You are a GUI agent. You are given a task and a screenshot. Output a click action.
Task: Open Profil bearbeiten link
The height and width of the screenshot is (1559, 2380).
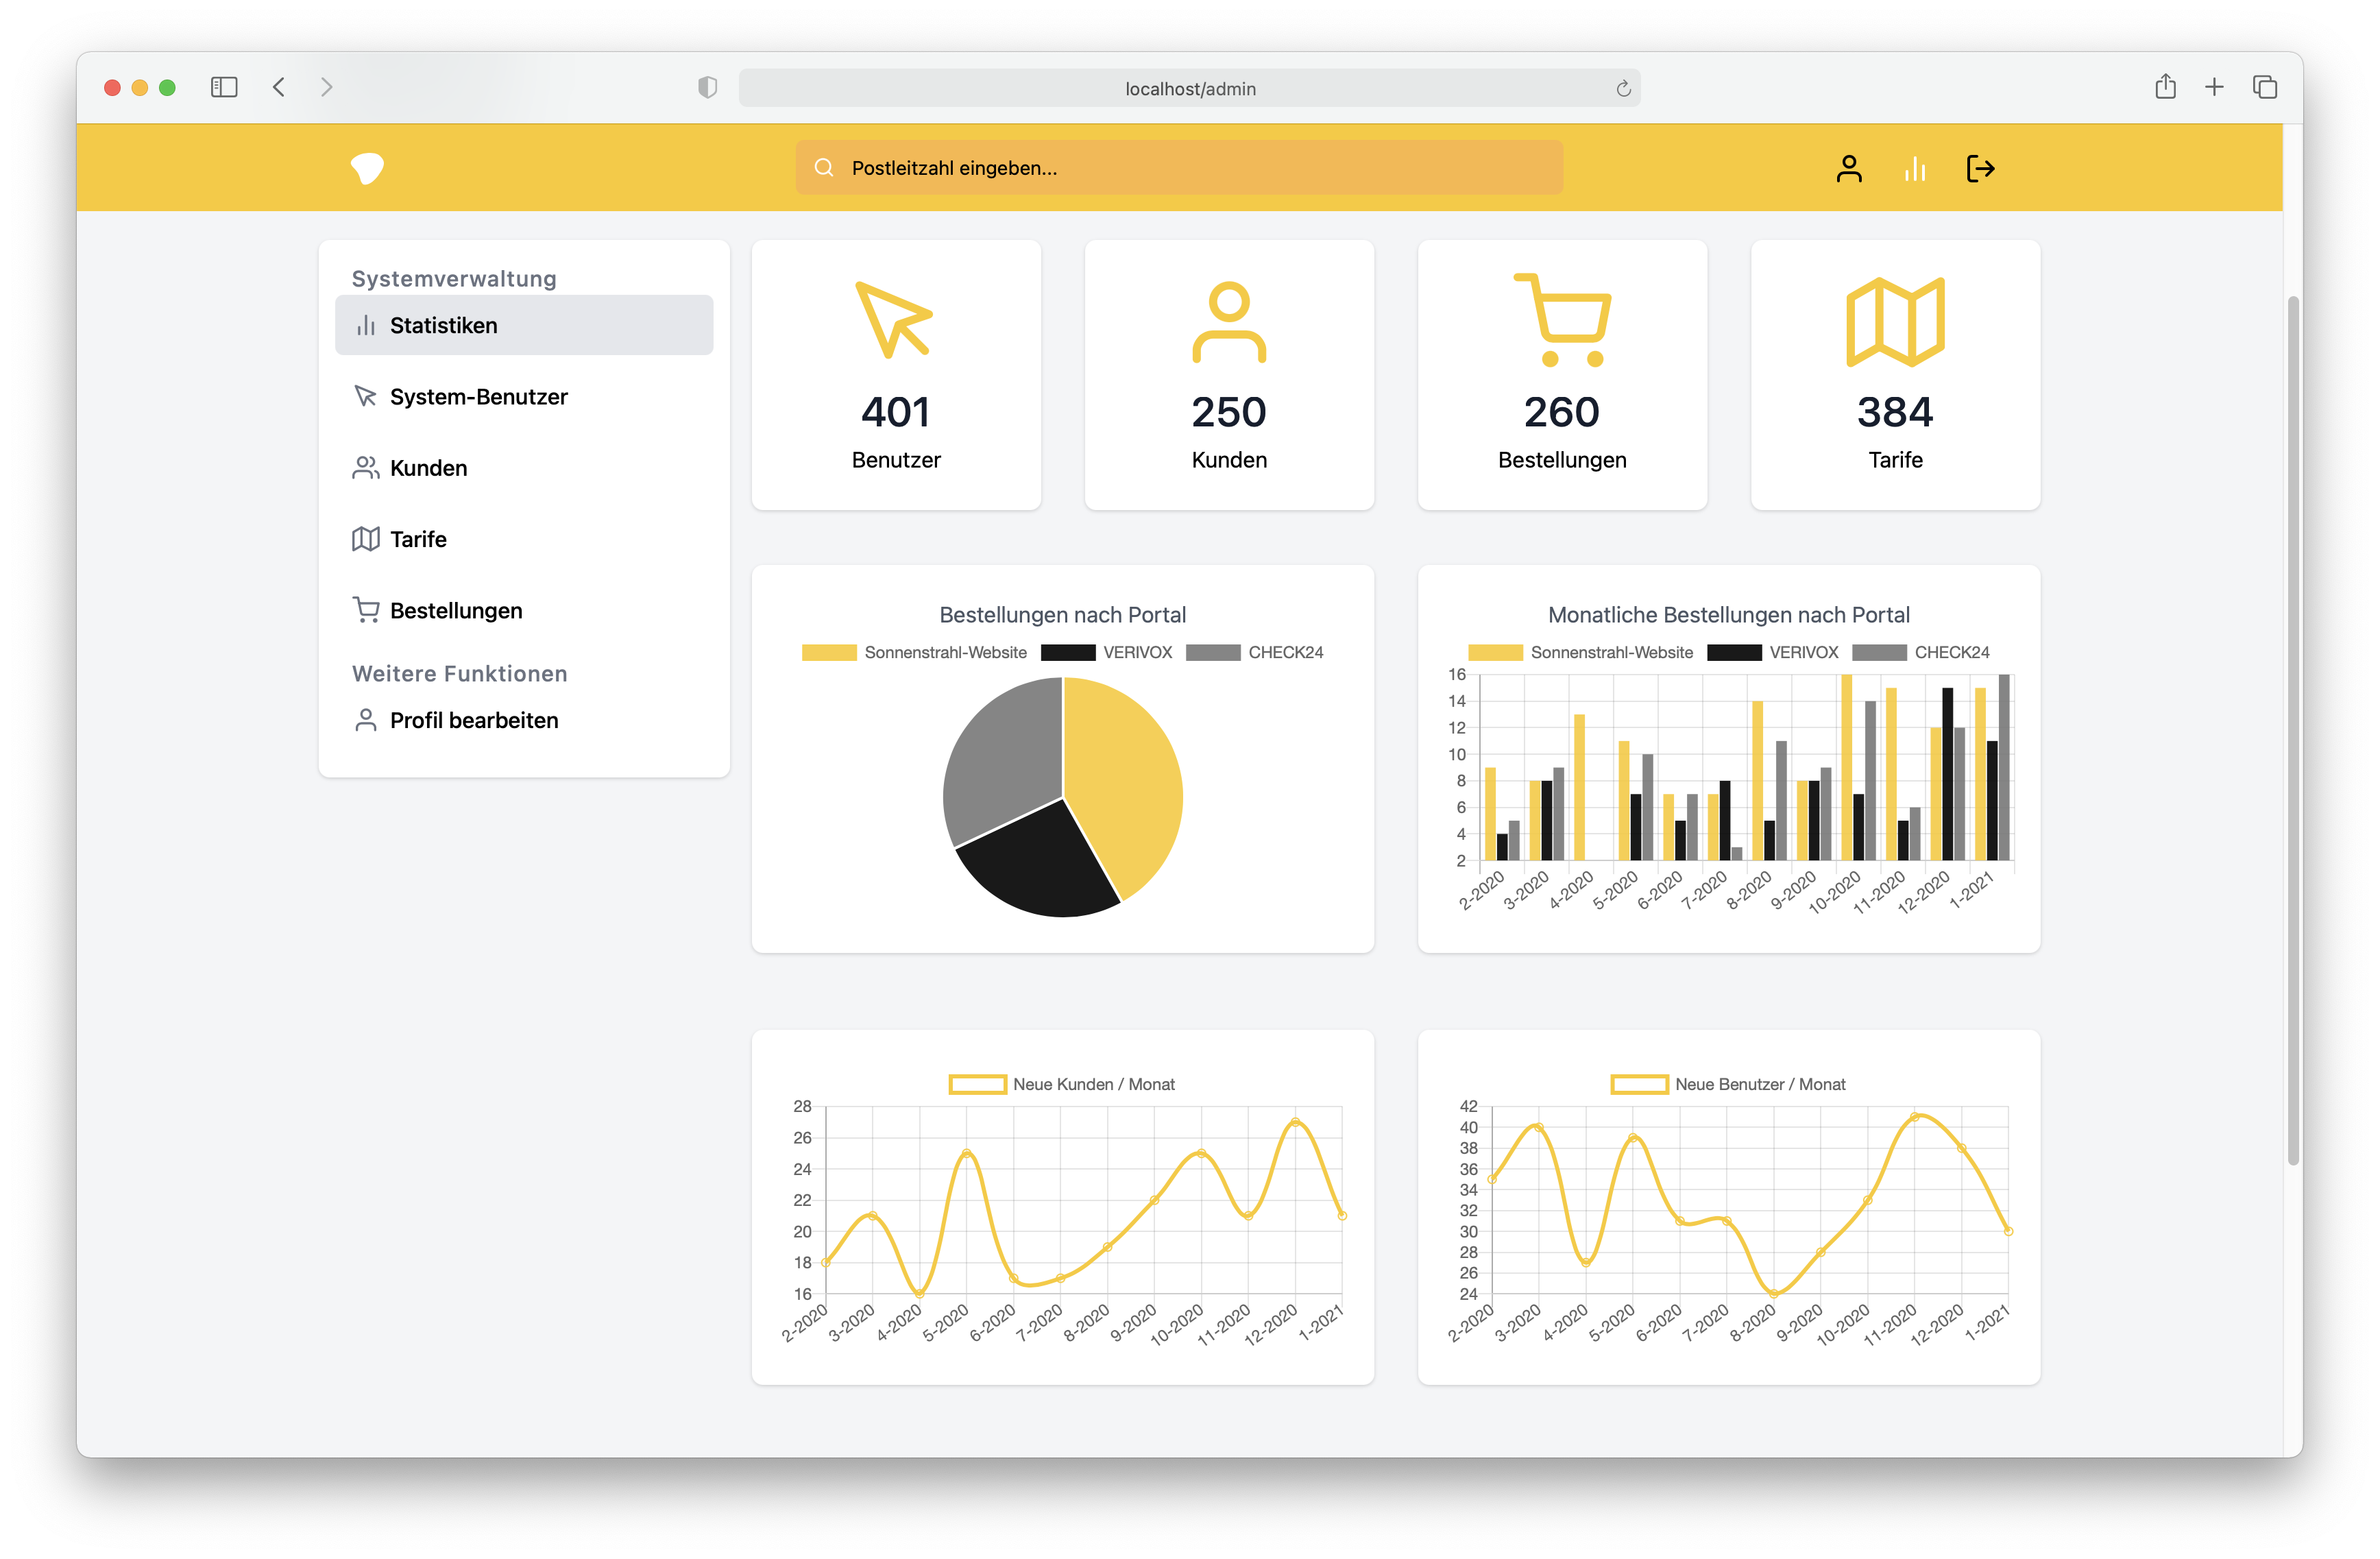pos(473,720)
